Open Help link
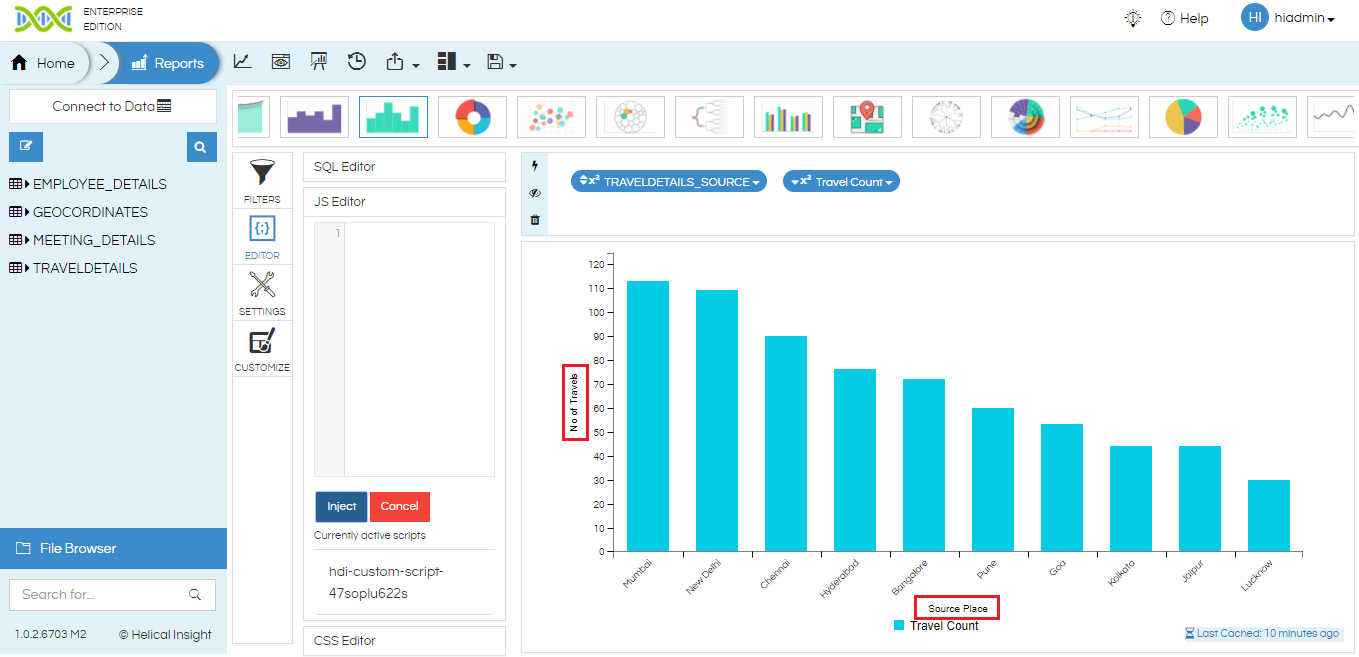This screenshot has width=1359, height=657. (x=1185, y=18)
